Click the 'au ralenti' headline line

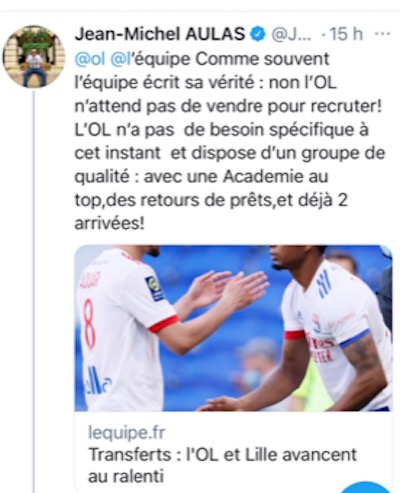click(x=126, y=476)
